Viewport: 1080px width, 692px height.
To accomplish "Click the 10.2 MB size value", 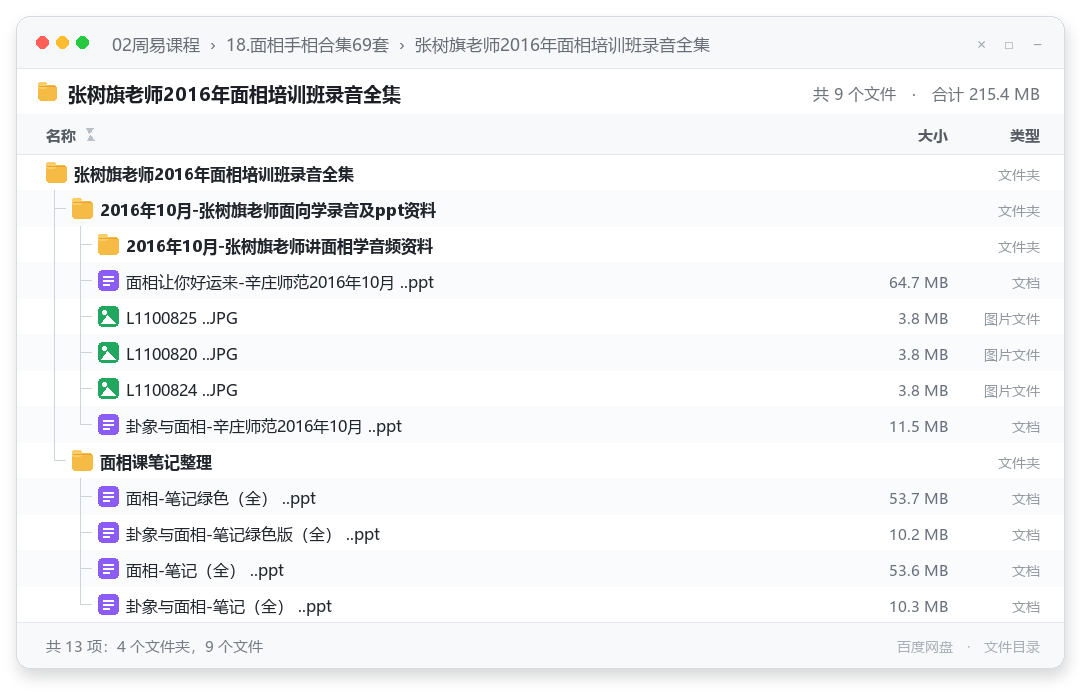I will 918,534.
